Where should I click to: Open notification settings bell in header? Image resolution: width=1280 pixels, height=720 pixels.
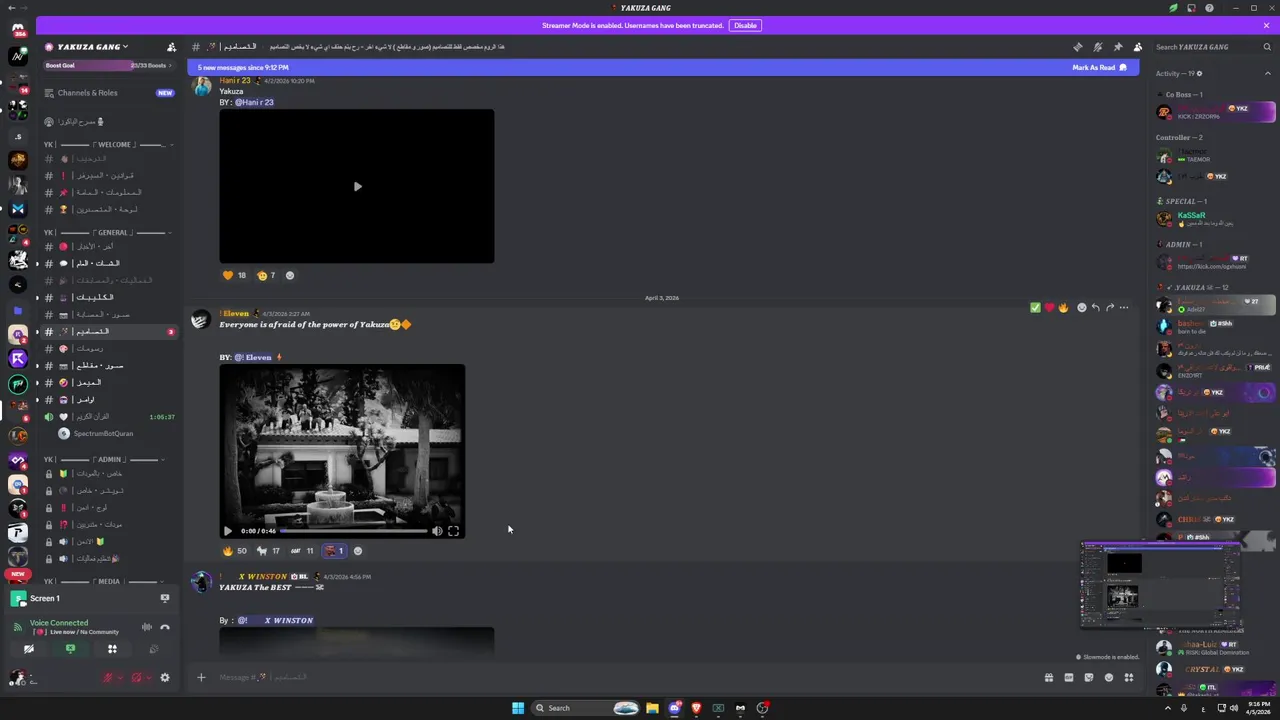pos(1097,47)
